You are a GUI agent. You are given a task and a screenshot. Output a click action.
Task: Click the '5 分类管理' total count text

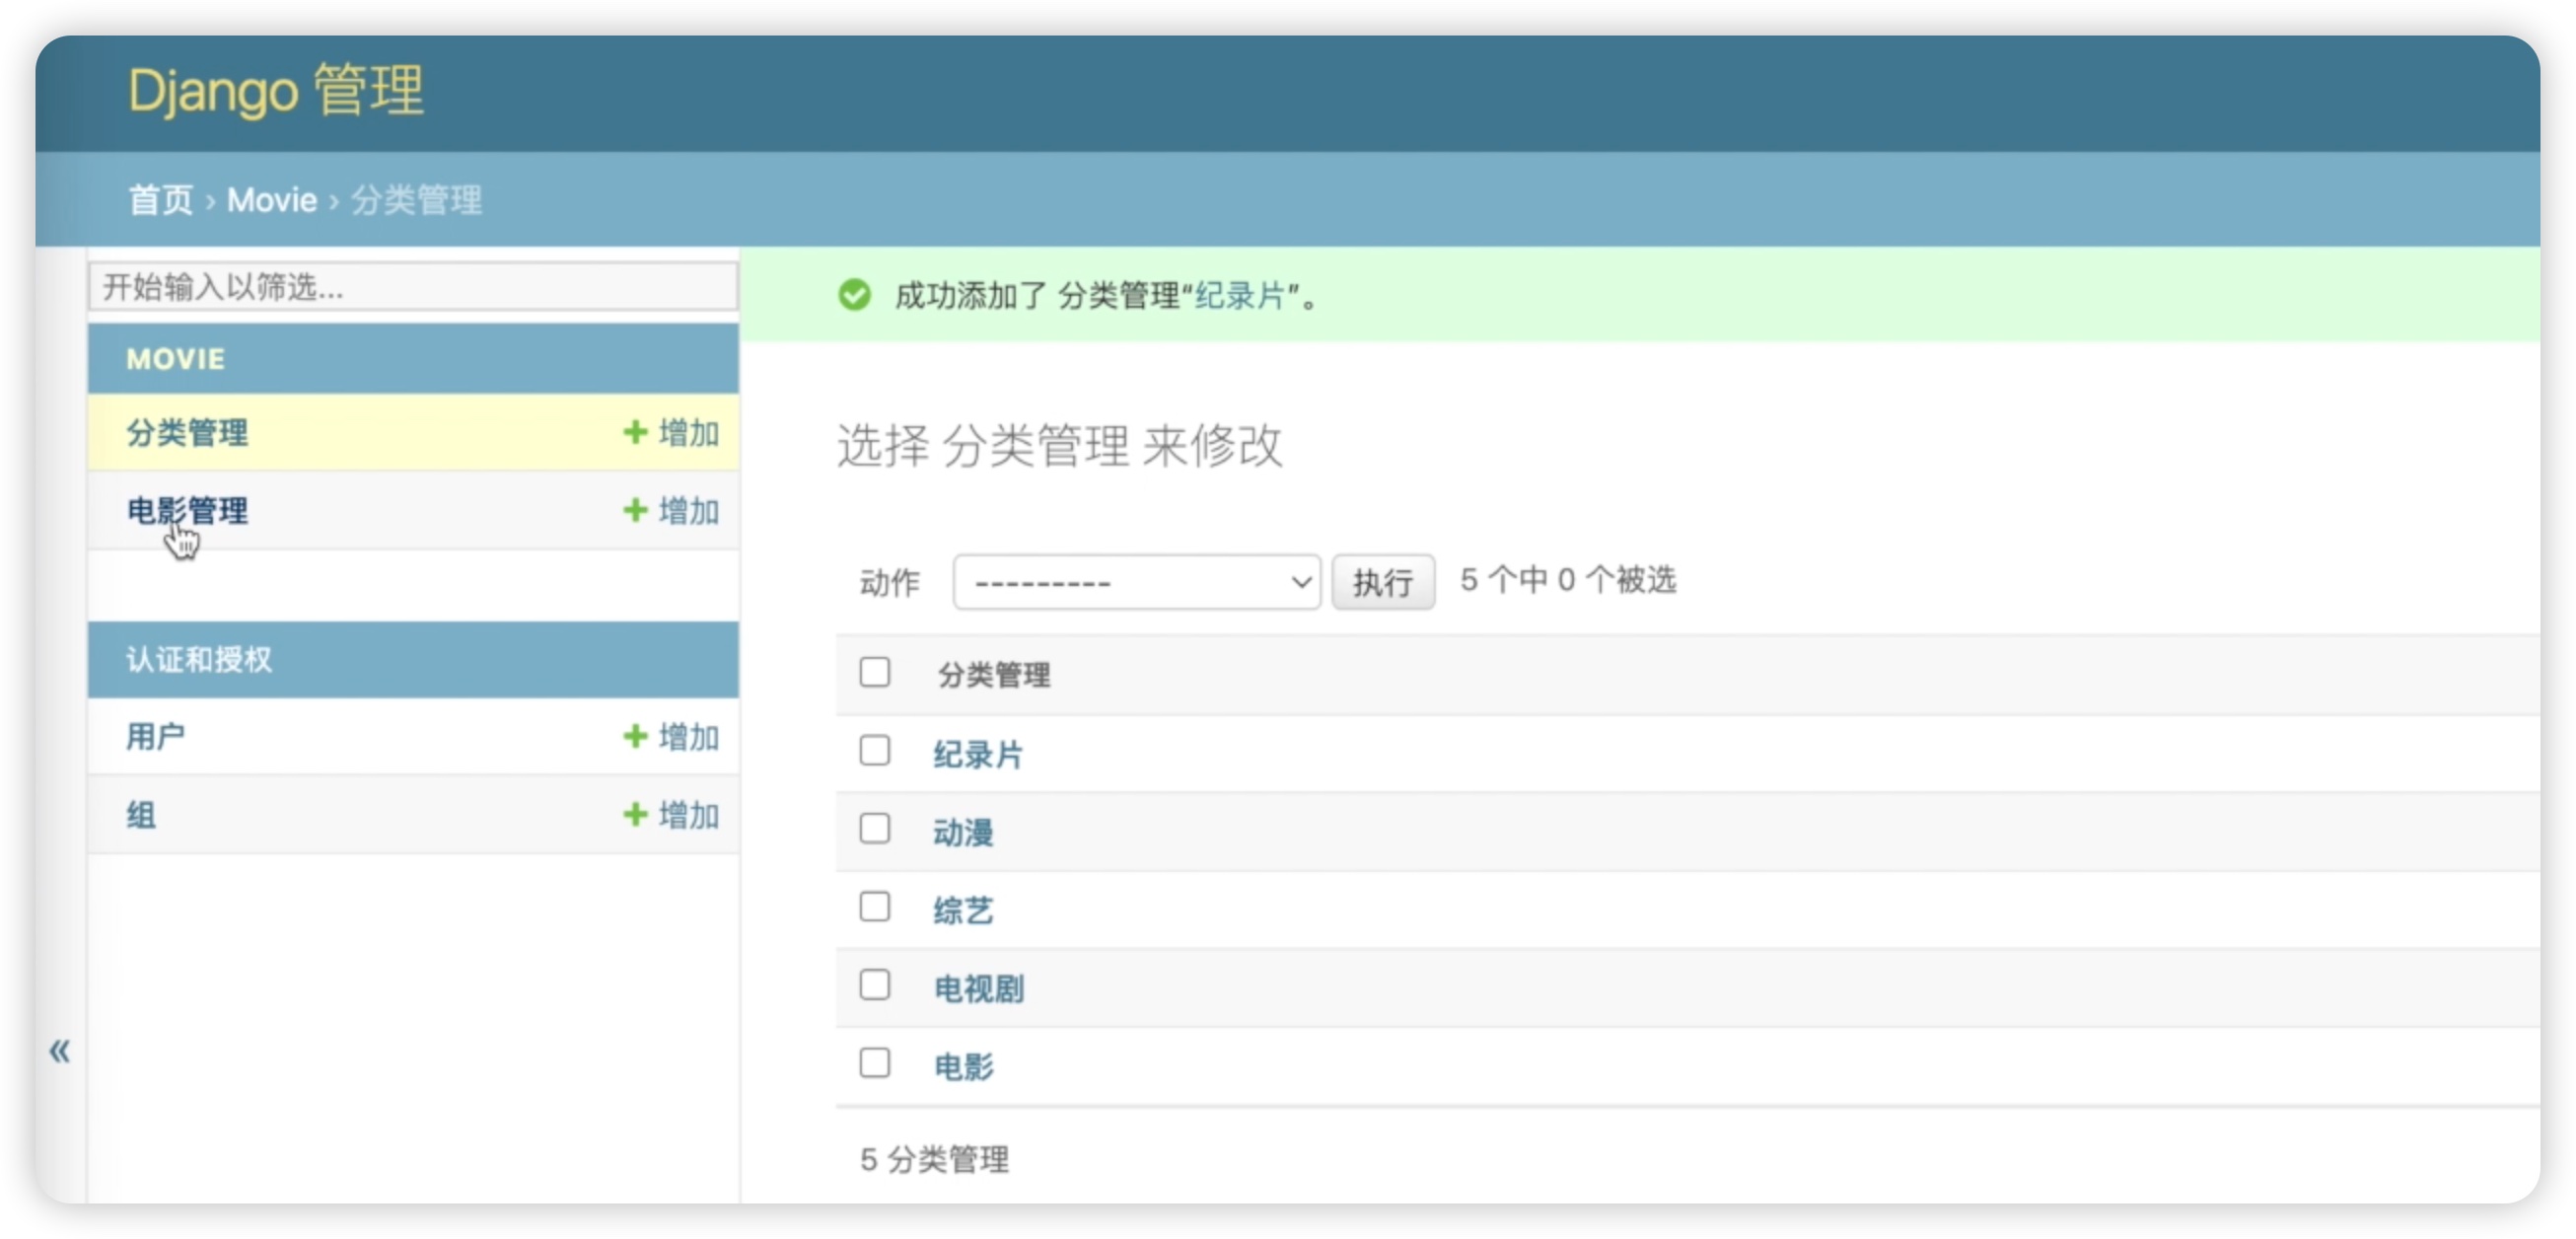[934, 1159]
